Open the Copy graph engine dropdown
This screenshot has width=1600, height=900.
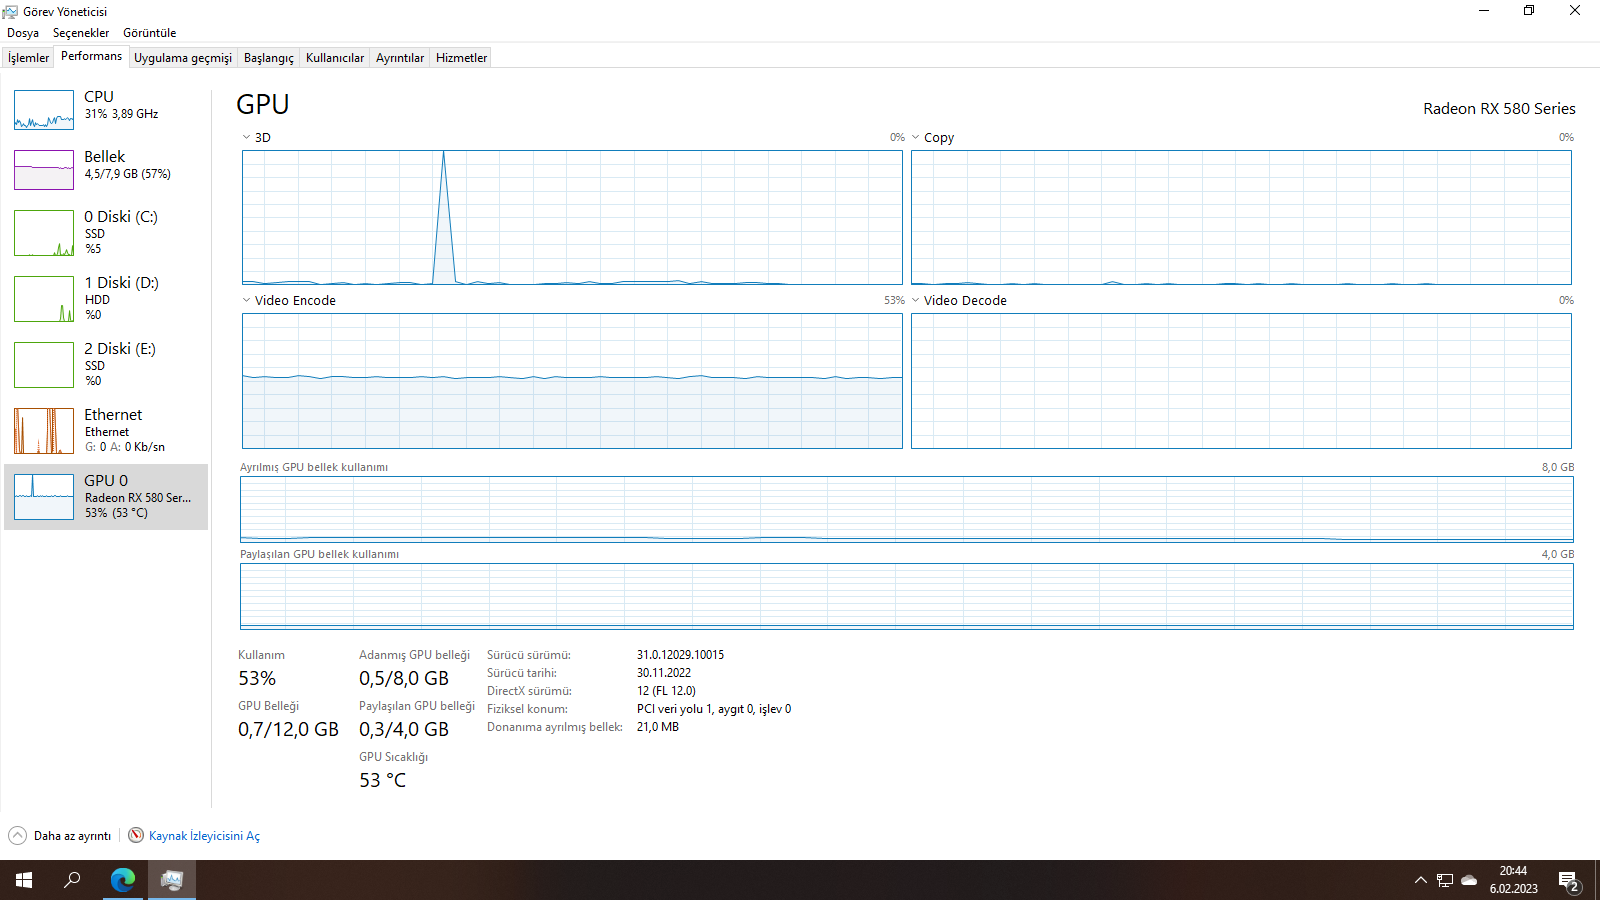click(915, 138)
